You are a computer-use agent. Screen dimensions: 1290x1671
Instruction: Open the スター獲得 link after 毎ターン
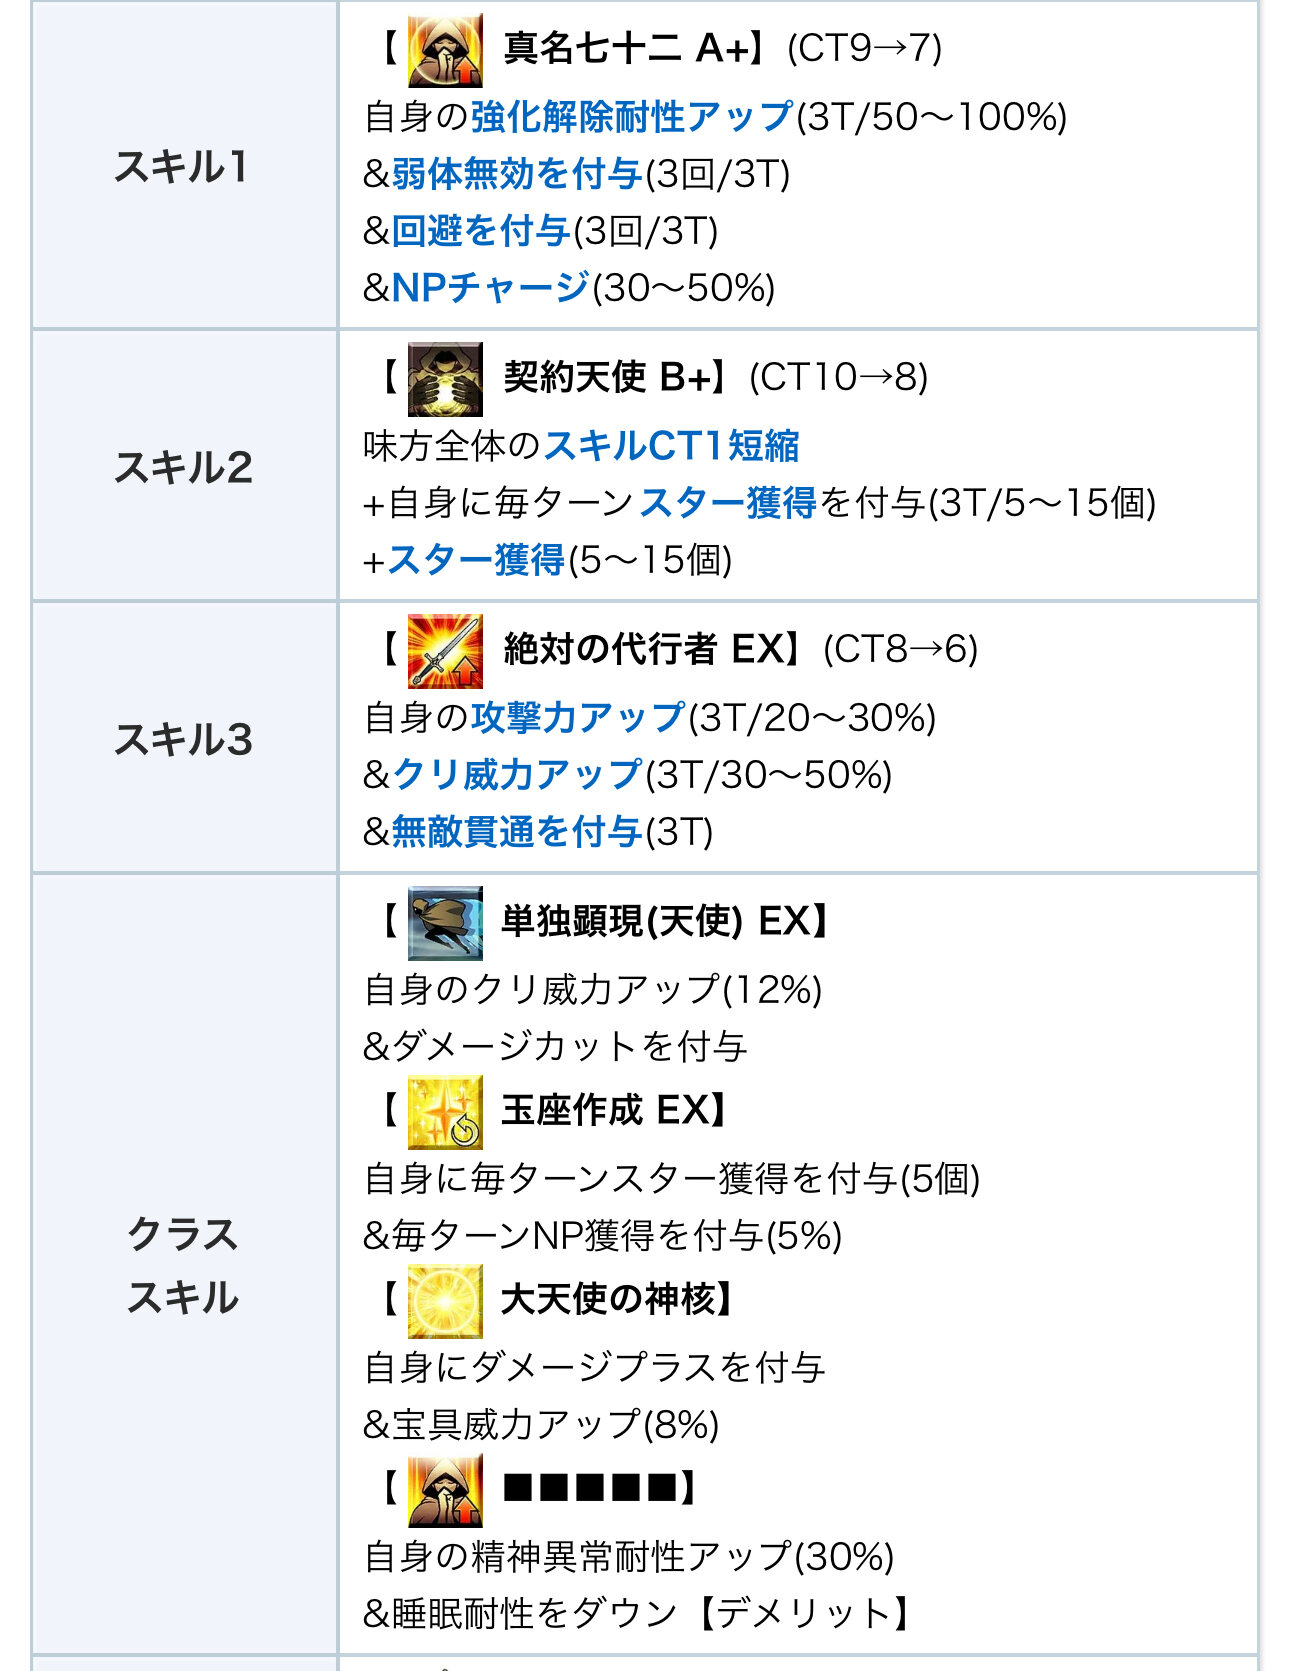tap(728, 503)
